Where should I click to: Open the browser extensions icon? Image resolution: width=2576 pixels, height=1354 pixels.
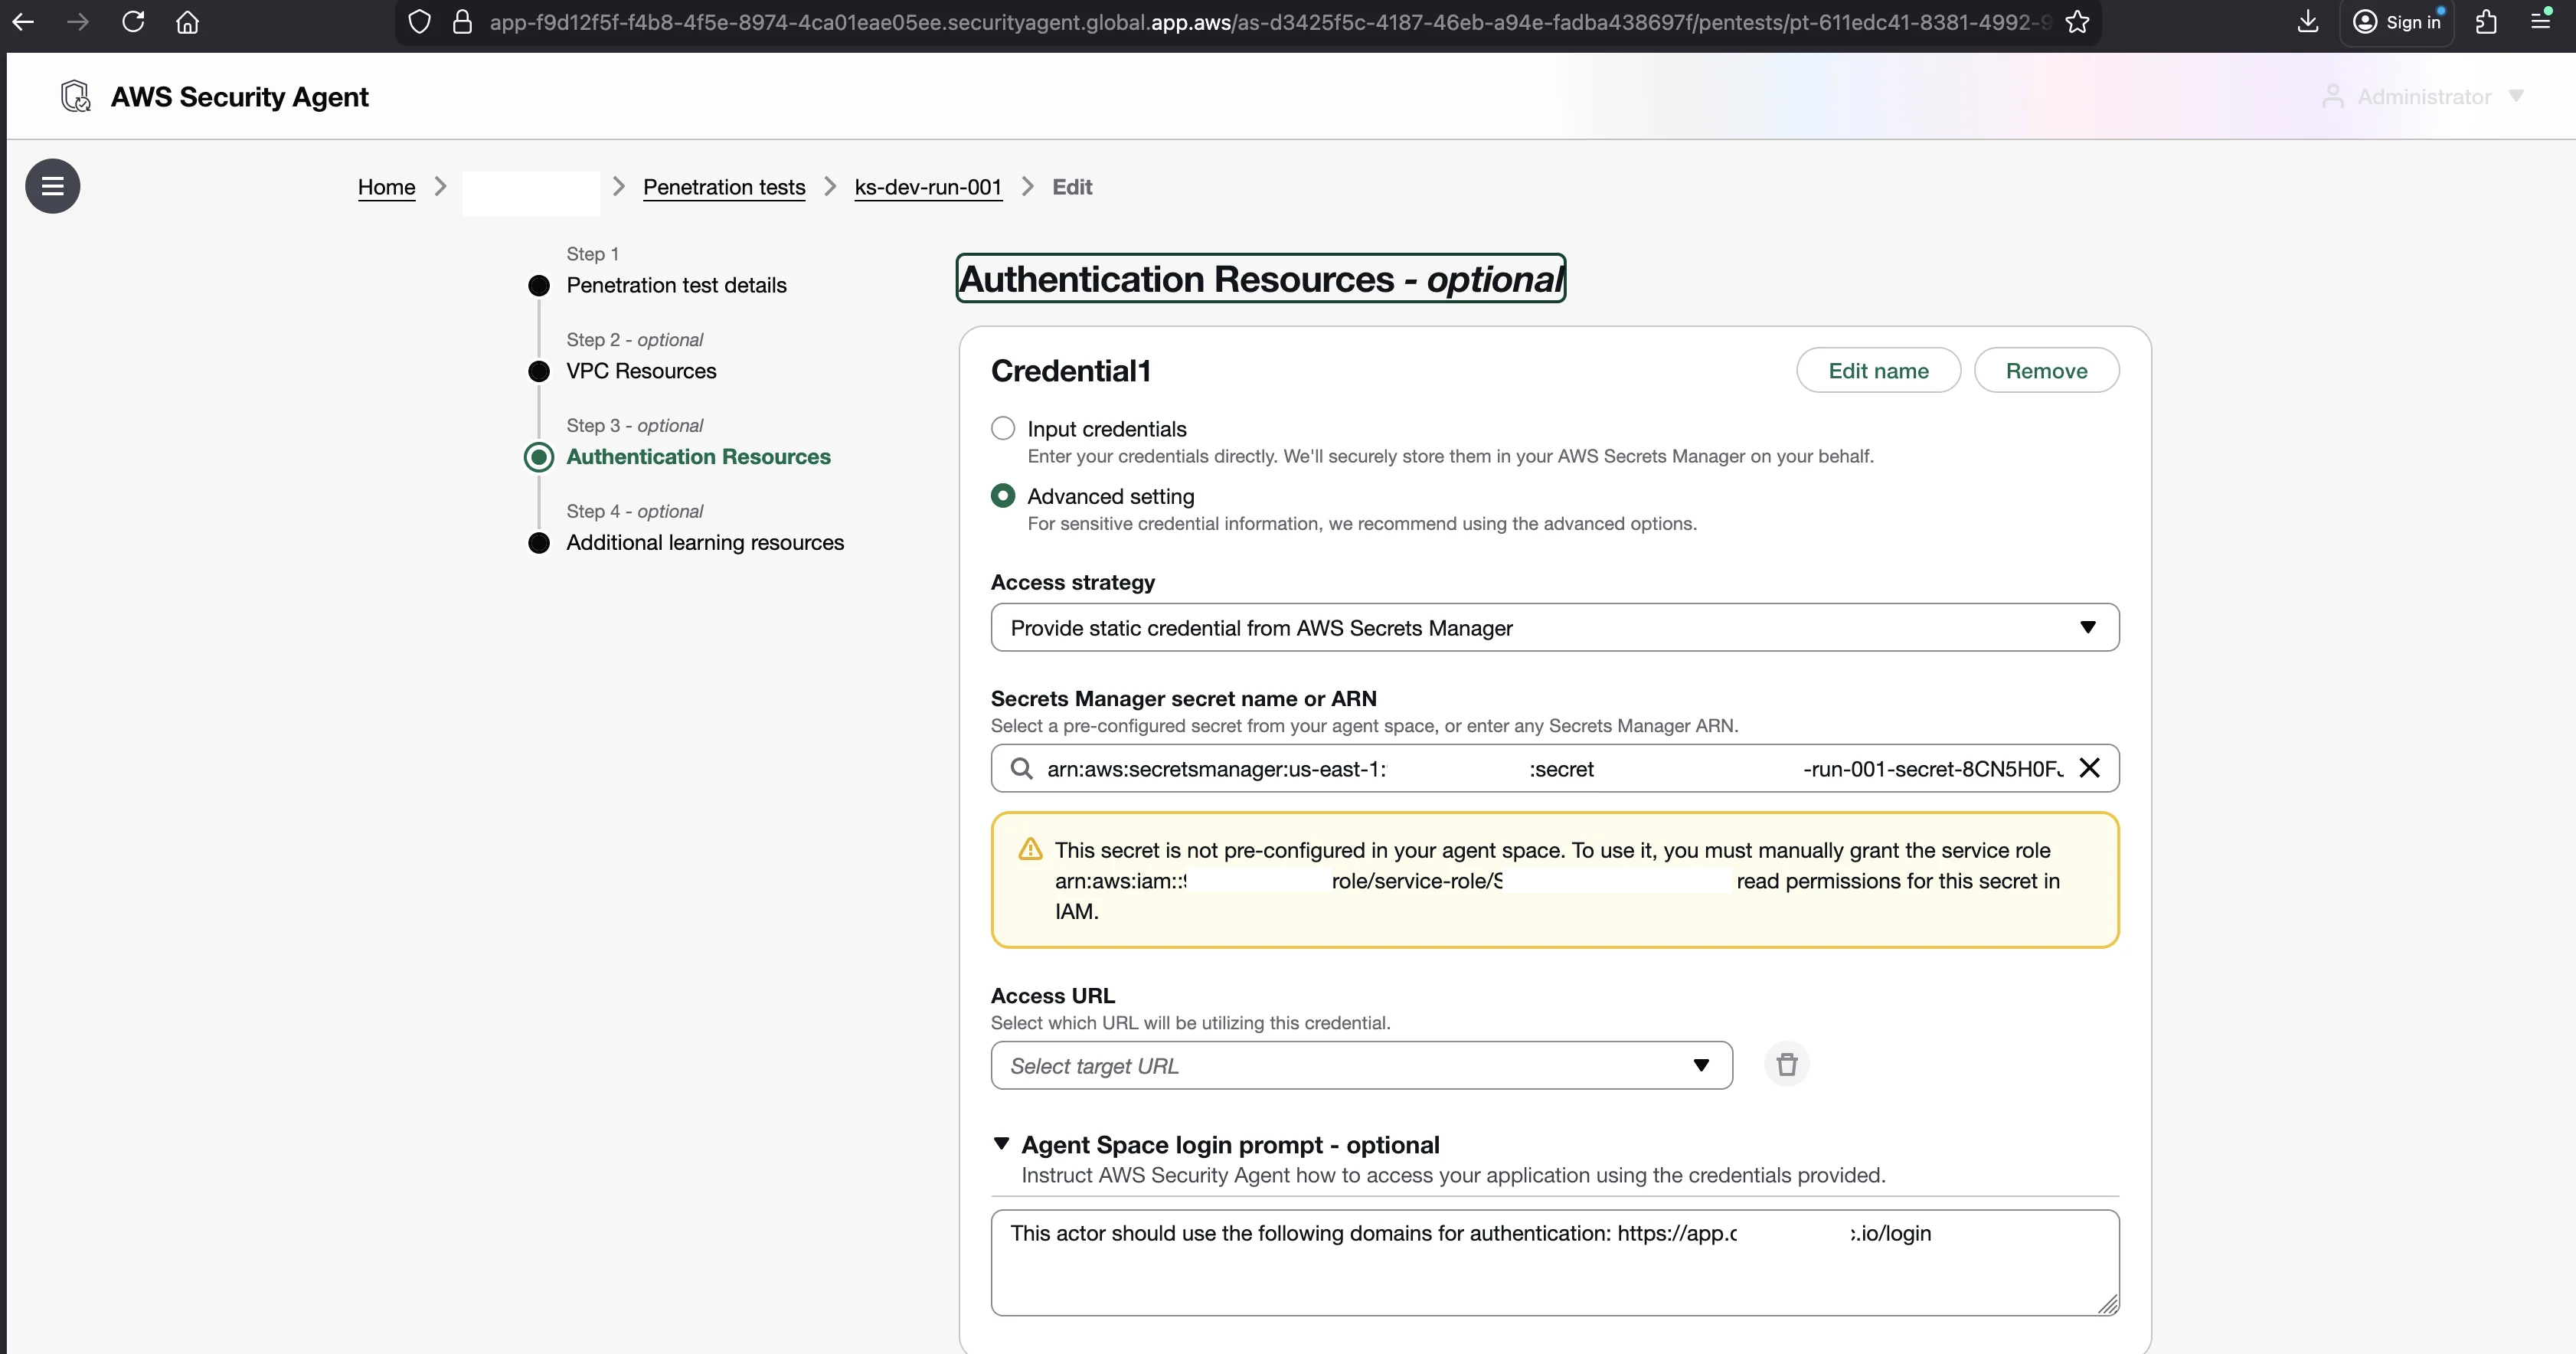tap(2487, 22)
